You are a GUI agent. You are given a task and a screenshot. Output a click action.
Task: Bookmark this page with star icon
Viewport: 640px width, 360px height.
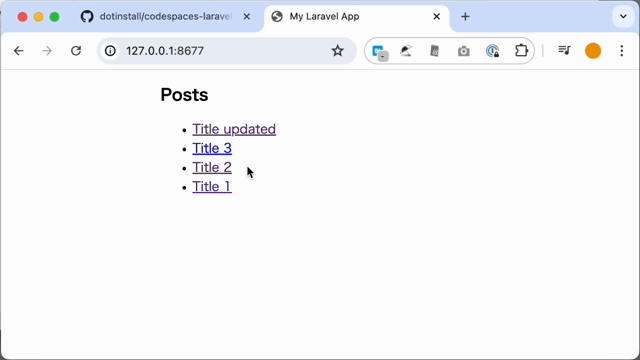point(338,51)
